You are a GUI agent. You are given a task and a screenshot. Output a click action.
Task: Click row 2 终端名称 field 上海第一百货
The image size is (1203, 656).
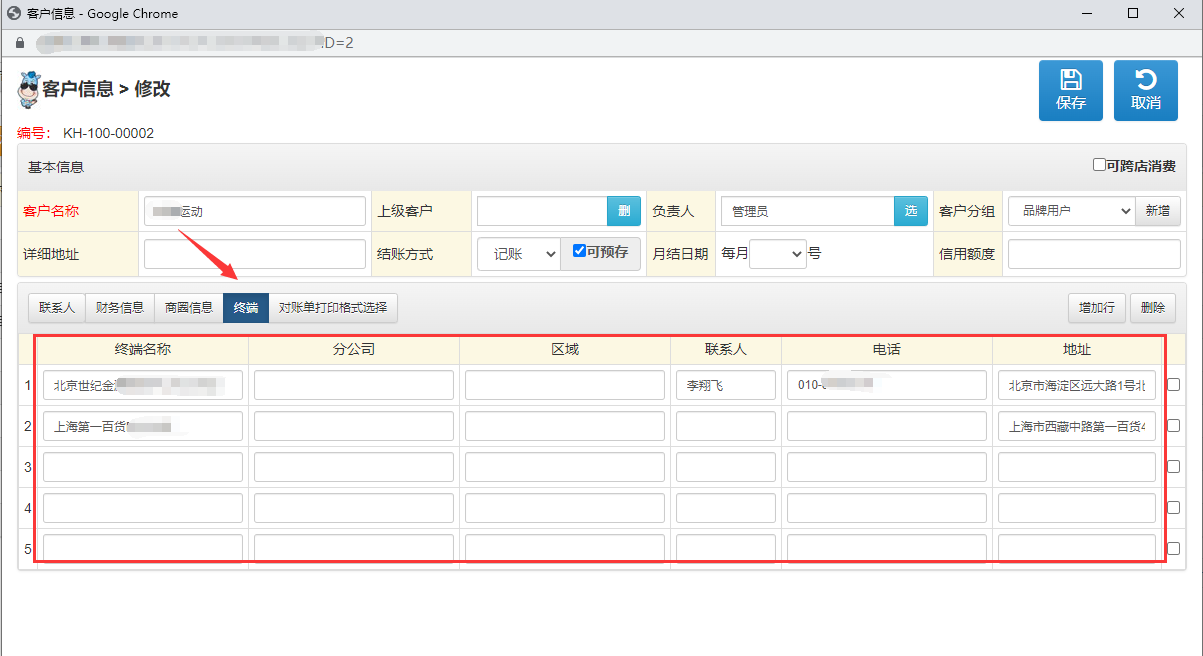143,426
